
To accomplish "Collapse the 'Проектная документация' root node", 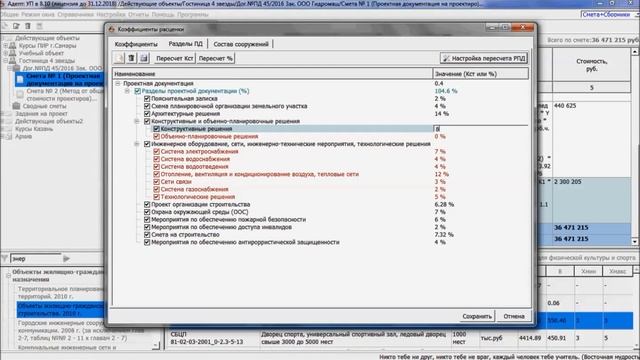I will [118, 84].
